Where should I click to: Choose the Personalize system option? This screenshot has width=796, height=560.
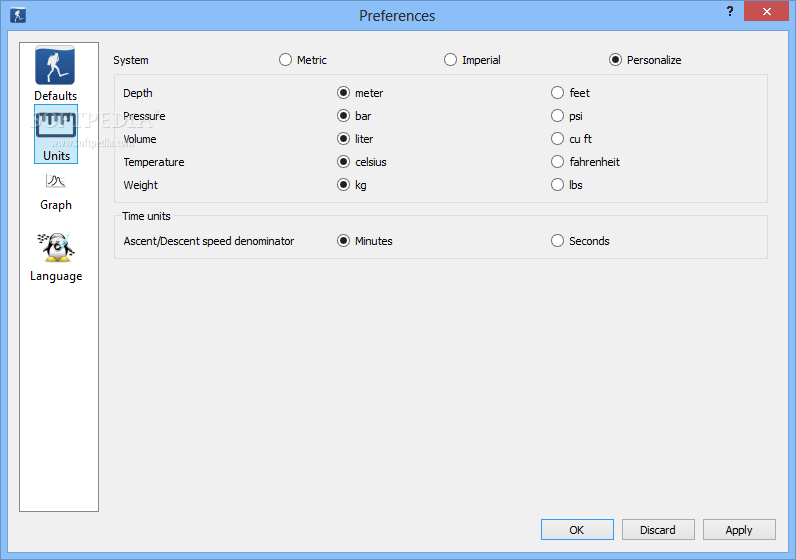(x=645, y=60)
